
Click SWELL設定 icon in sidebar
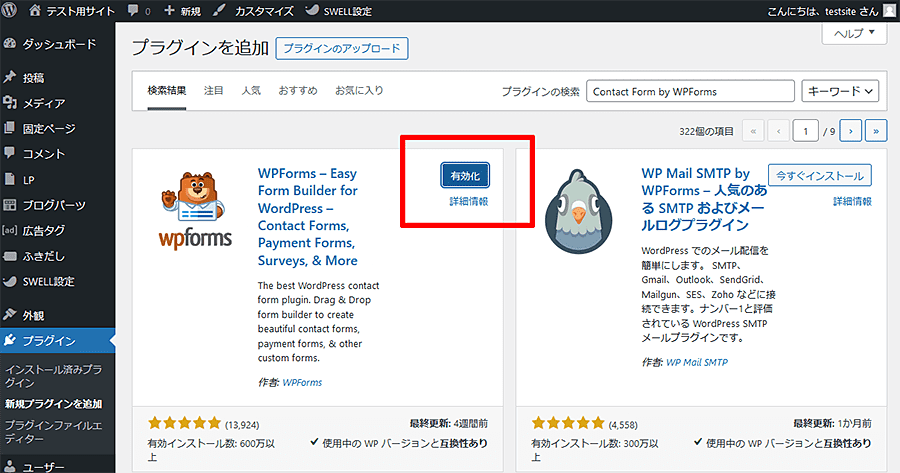pos(9,281)
